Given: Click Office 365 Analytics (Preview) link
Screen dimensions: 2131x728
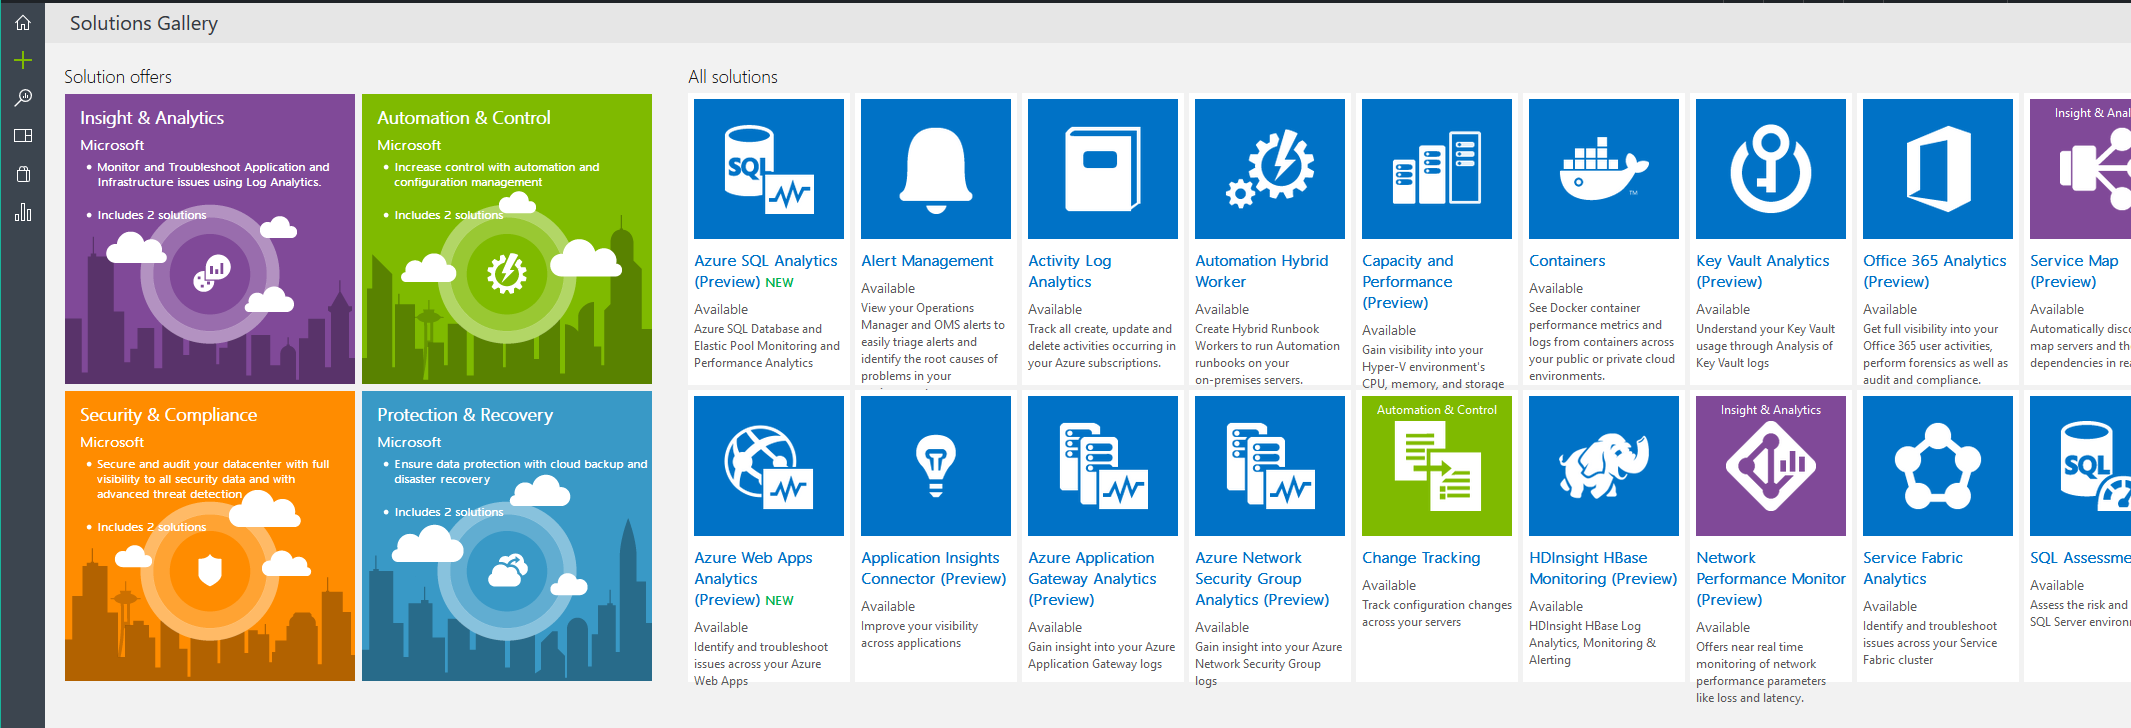Looking at the screenshot, I should [x=1935, y=271].
